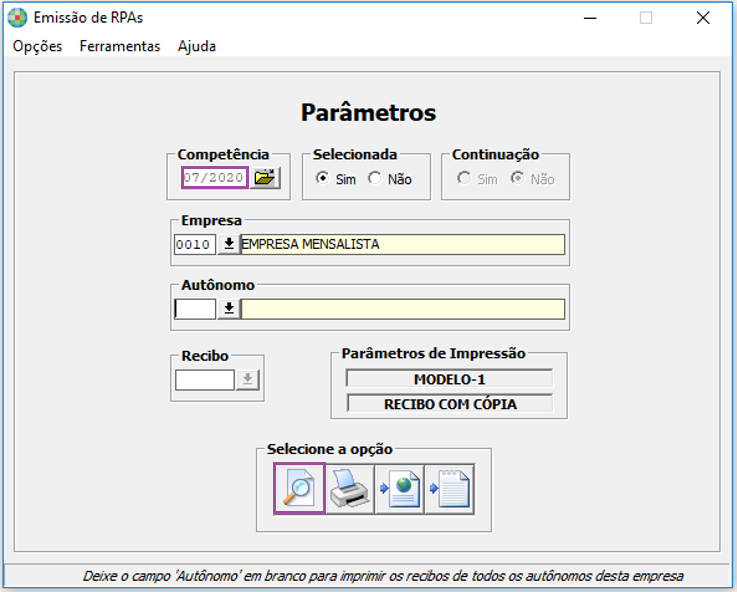Open the Recibo lookup dropdown arrow
737x592 pixels.
point(248,380)
